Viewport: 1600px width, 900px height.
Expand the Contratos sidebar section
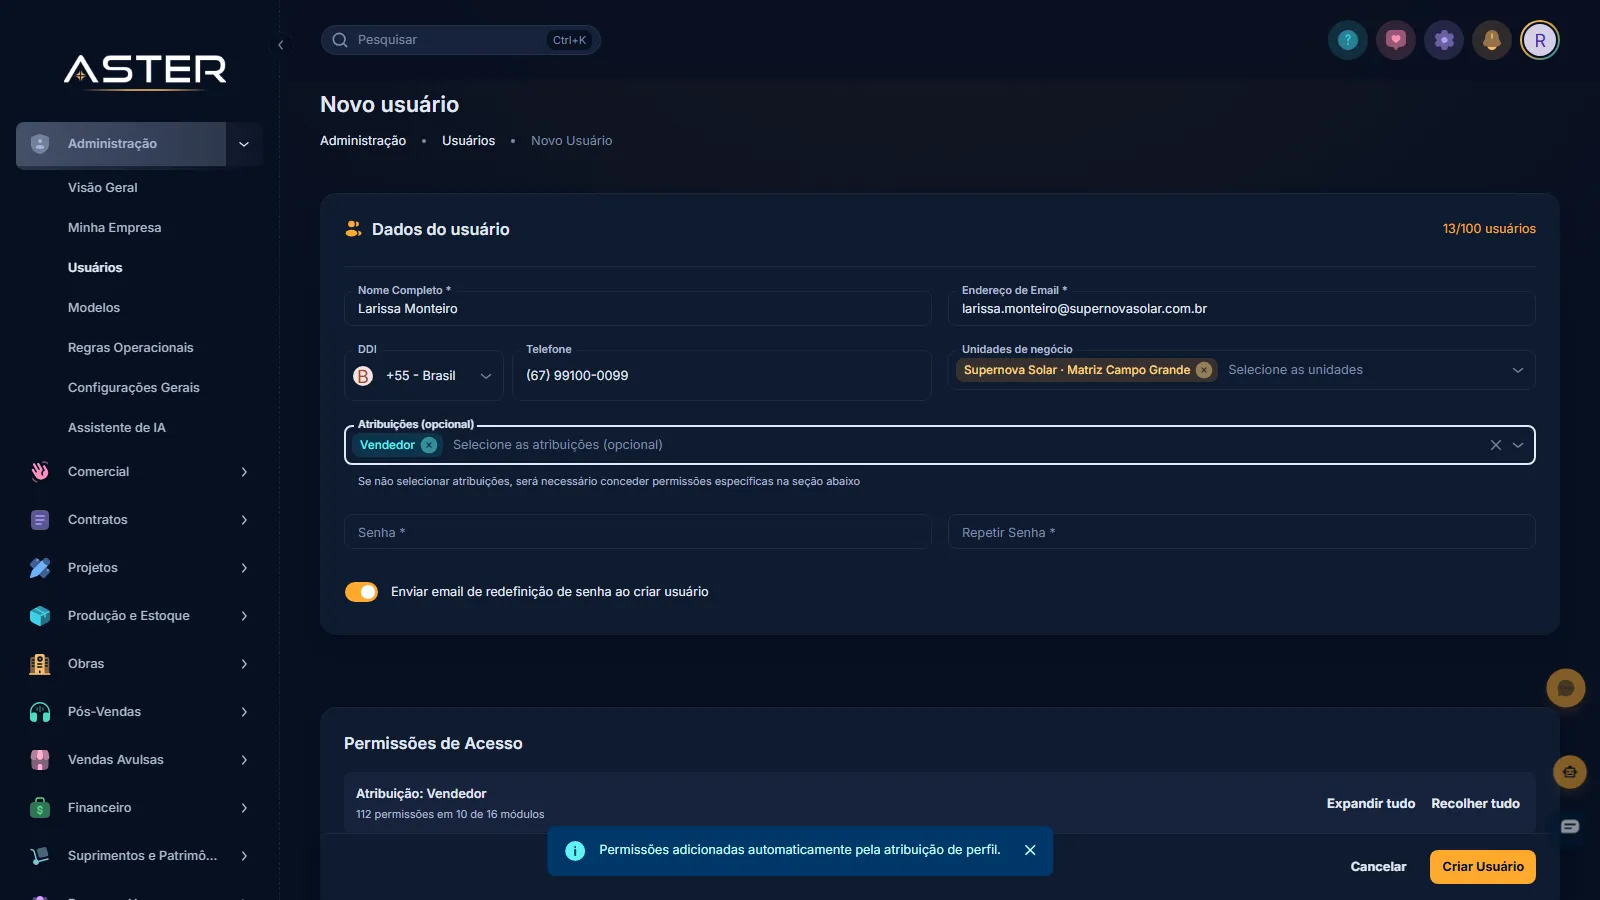(244, 520)
